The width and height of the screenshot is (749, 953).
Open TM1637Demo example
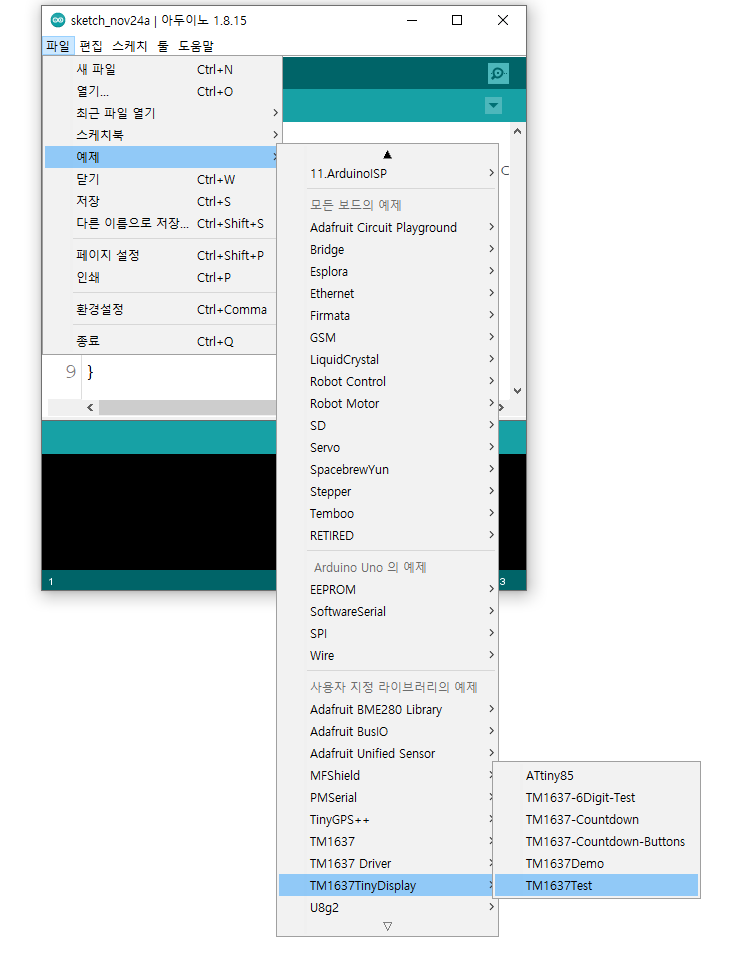[596, 863]
